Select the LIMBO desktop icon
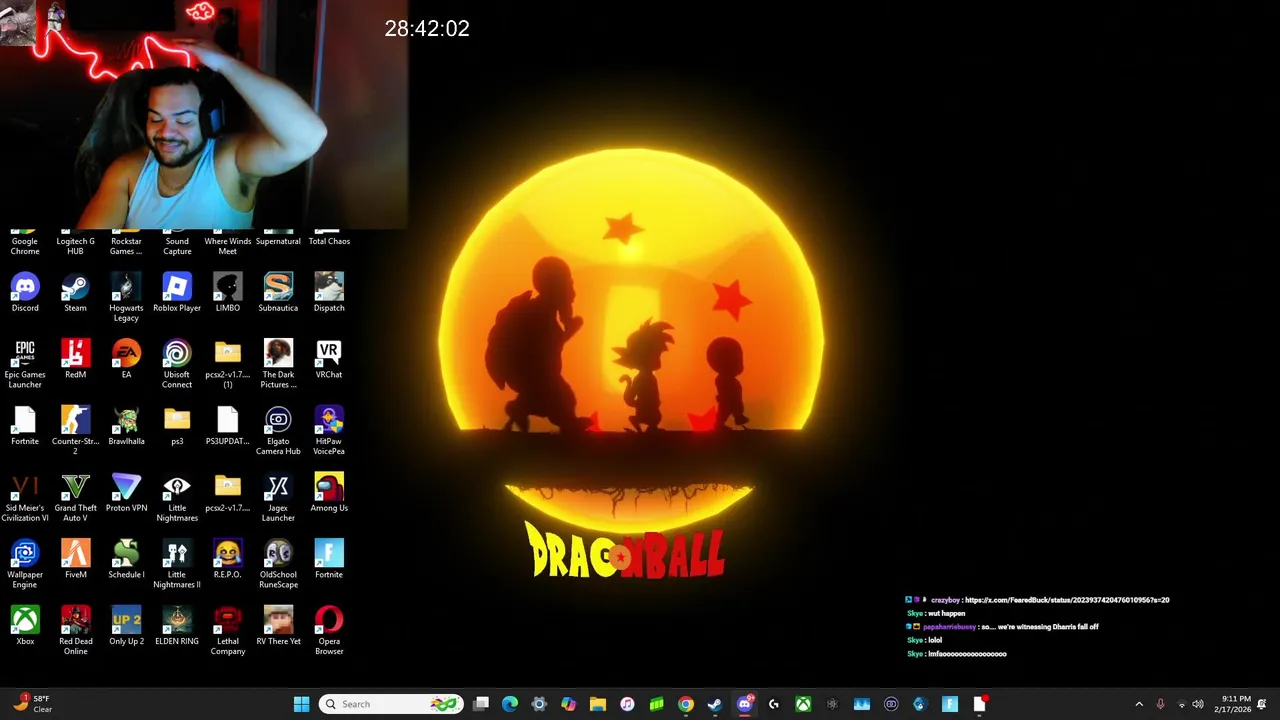1280x720 pixels. click(228, 293)
